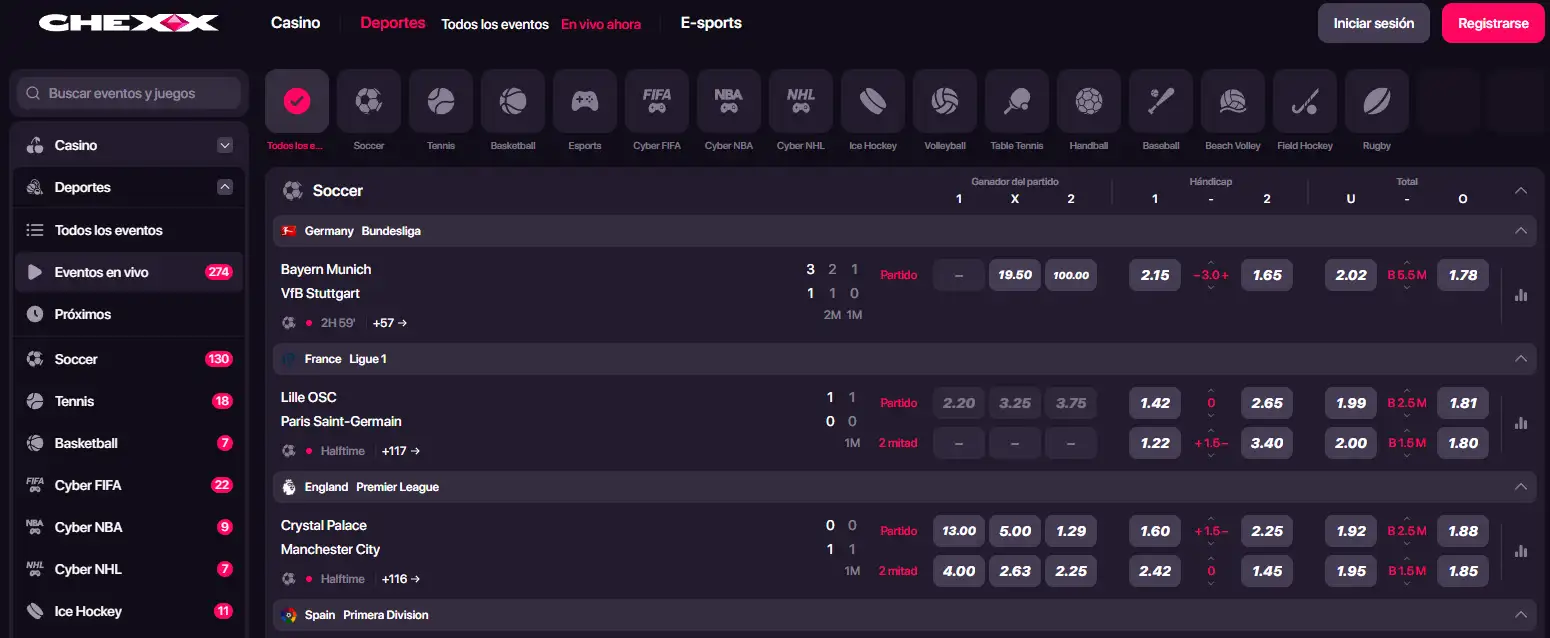Select the Handball icon in sports bar
The image size is (1550, 638).
1088,101
